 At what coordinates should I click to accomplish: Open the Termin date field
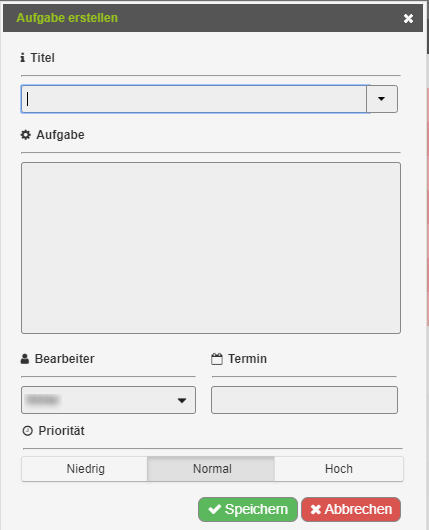304,400
